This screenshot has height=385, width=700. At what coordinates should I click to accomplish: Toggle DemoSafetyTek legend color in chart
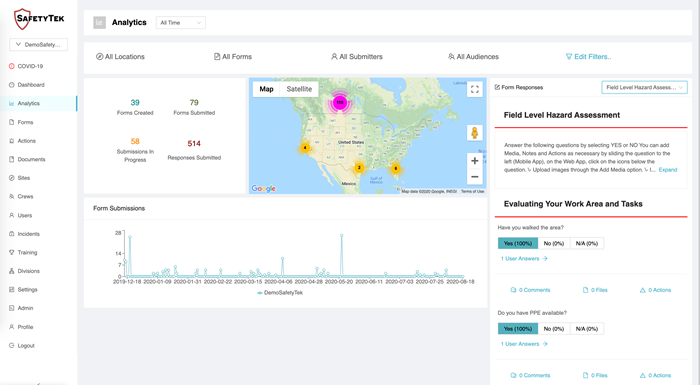(x=260, y=293)
